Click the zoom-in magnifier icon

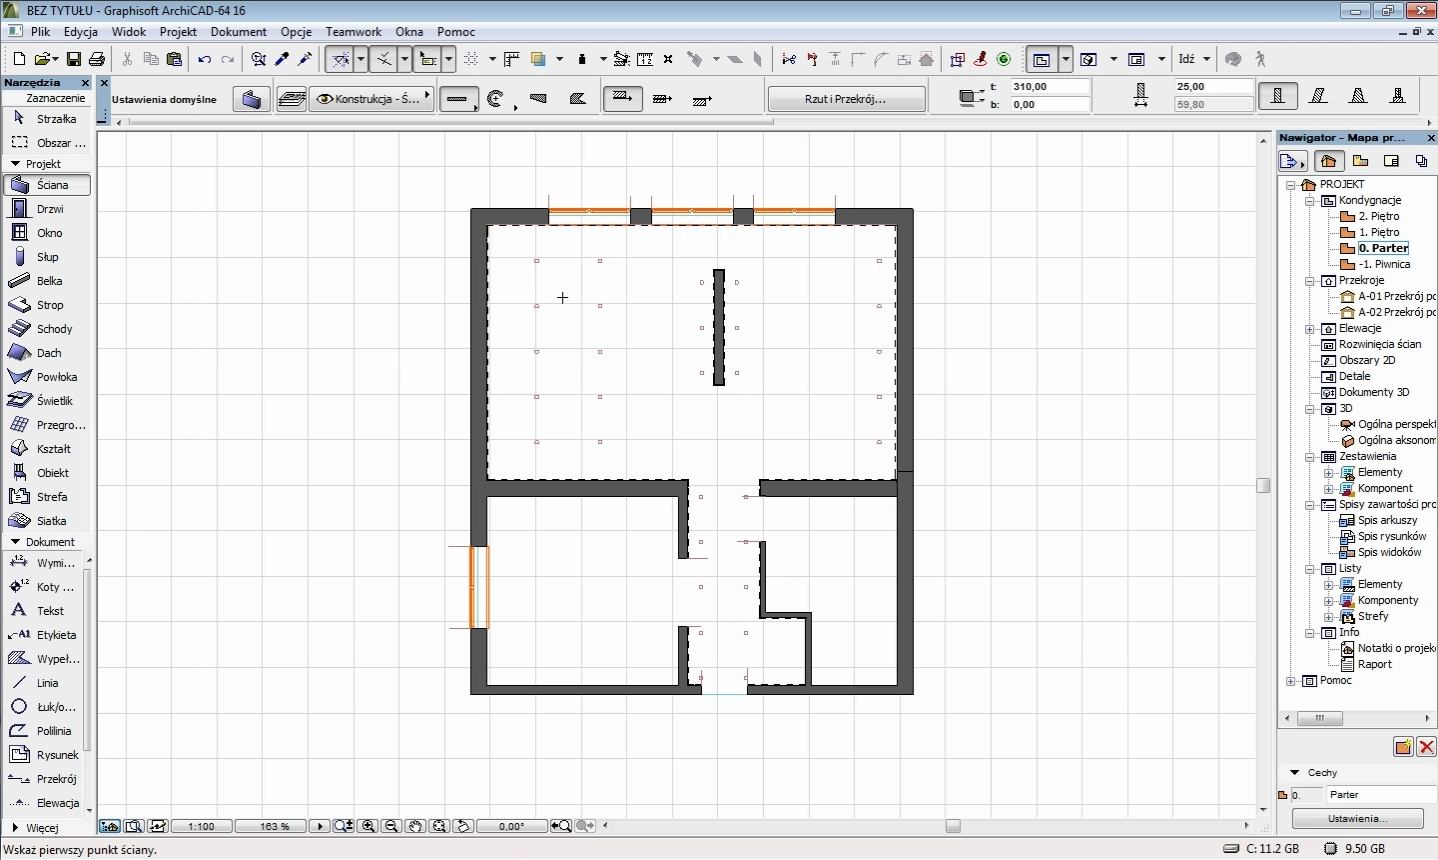(368, 826)
